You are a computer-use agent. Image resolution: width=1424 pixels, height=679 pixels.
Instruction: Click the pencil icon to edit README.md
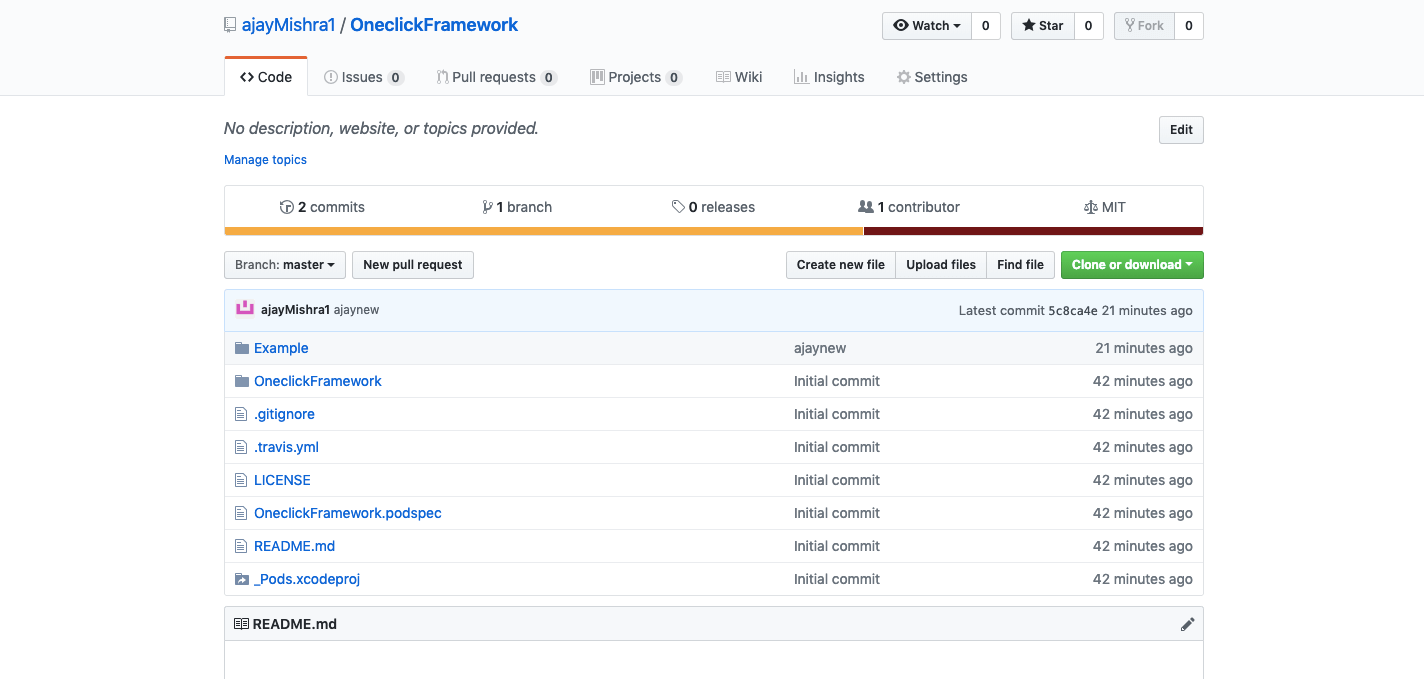point(1187,624)
